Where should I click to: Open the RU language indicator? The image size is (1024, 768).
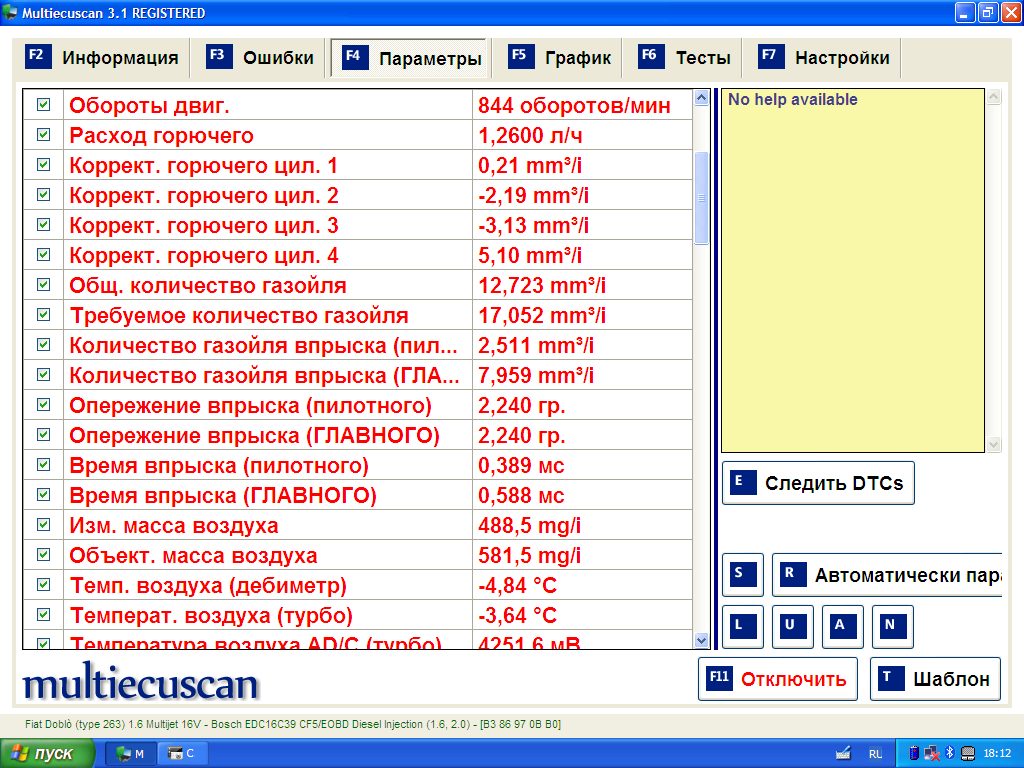(x=875, y=753)
